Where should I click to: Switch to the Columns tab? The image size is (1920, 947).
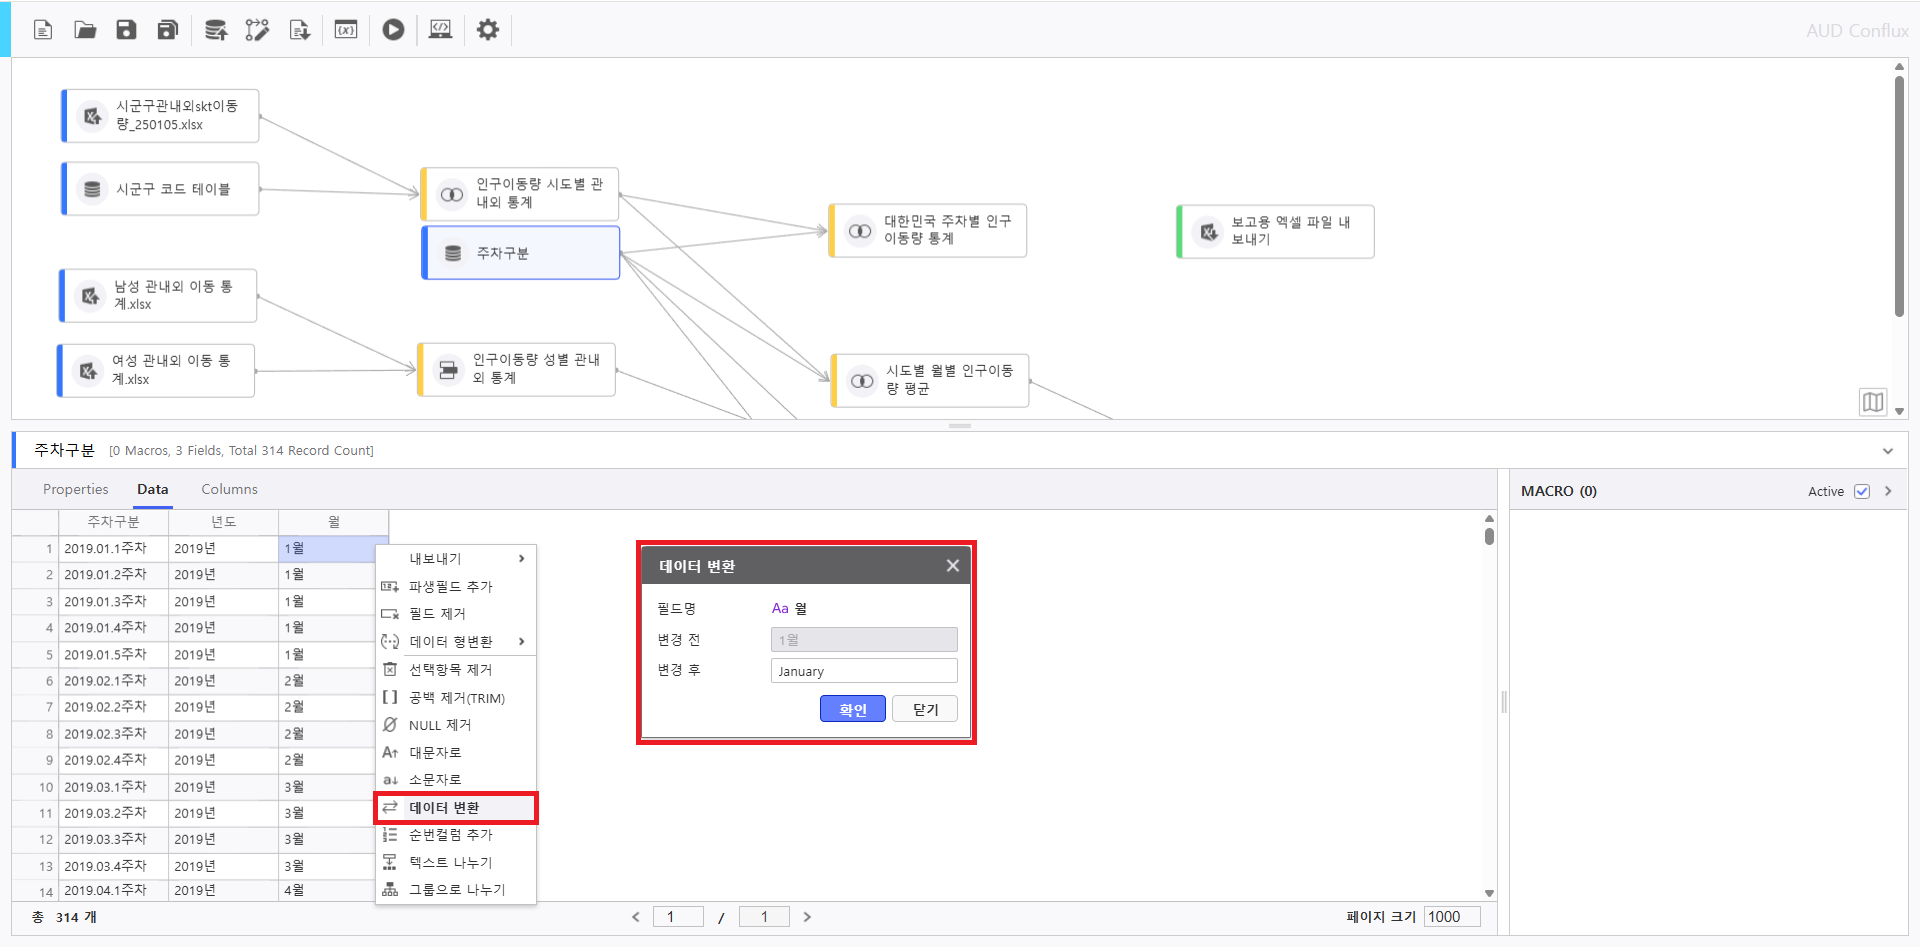click(229, 489)
